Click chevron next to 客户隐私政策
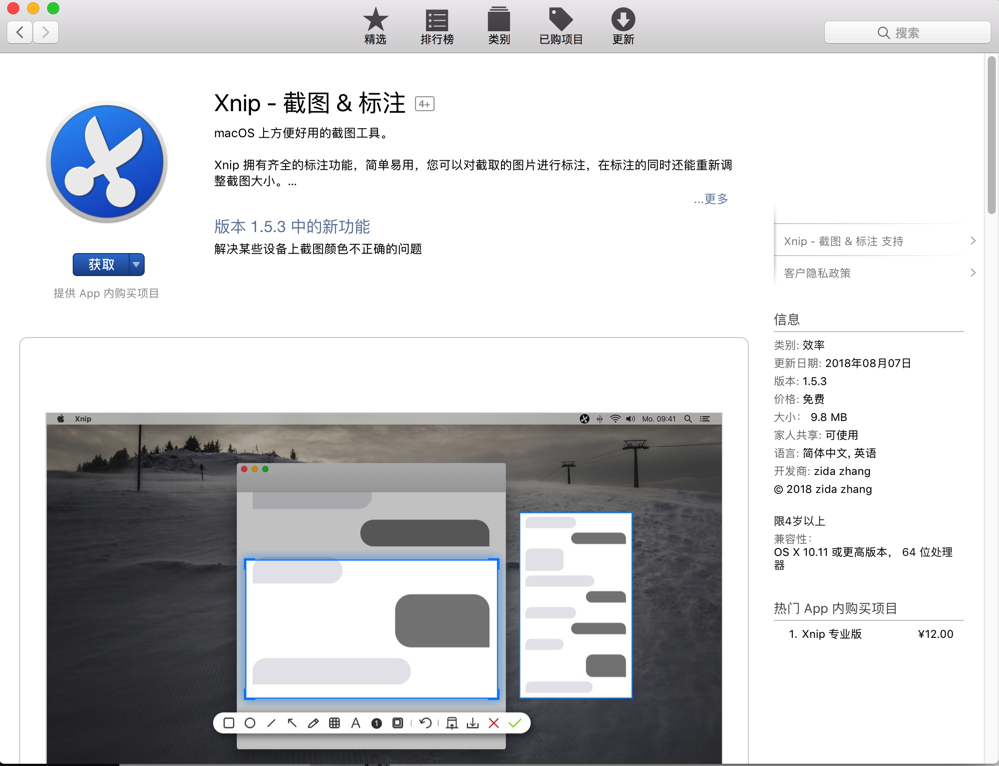999x766 pixels. [973, 273]
